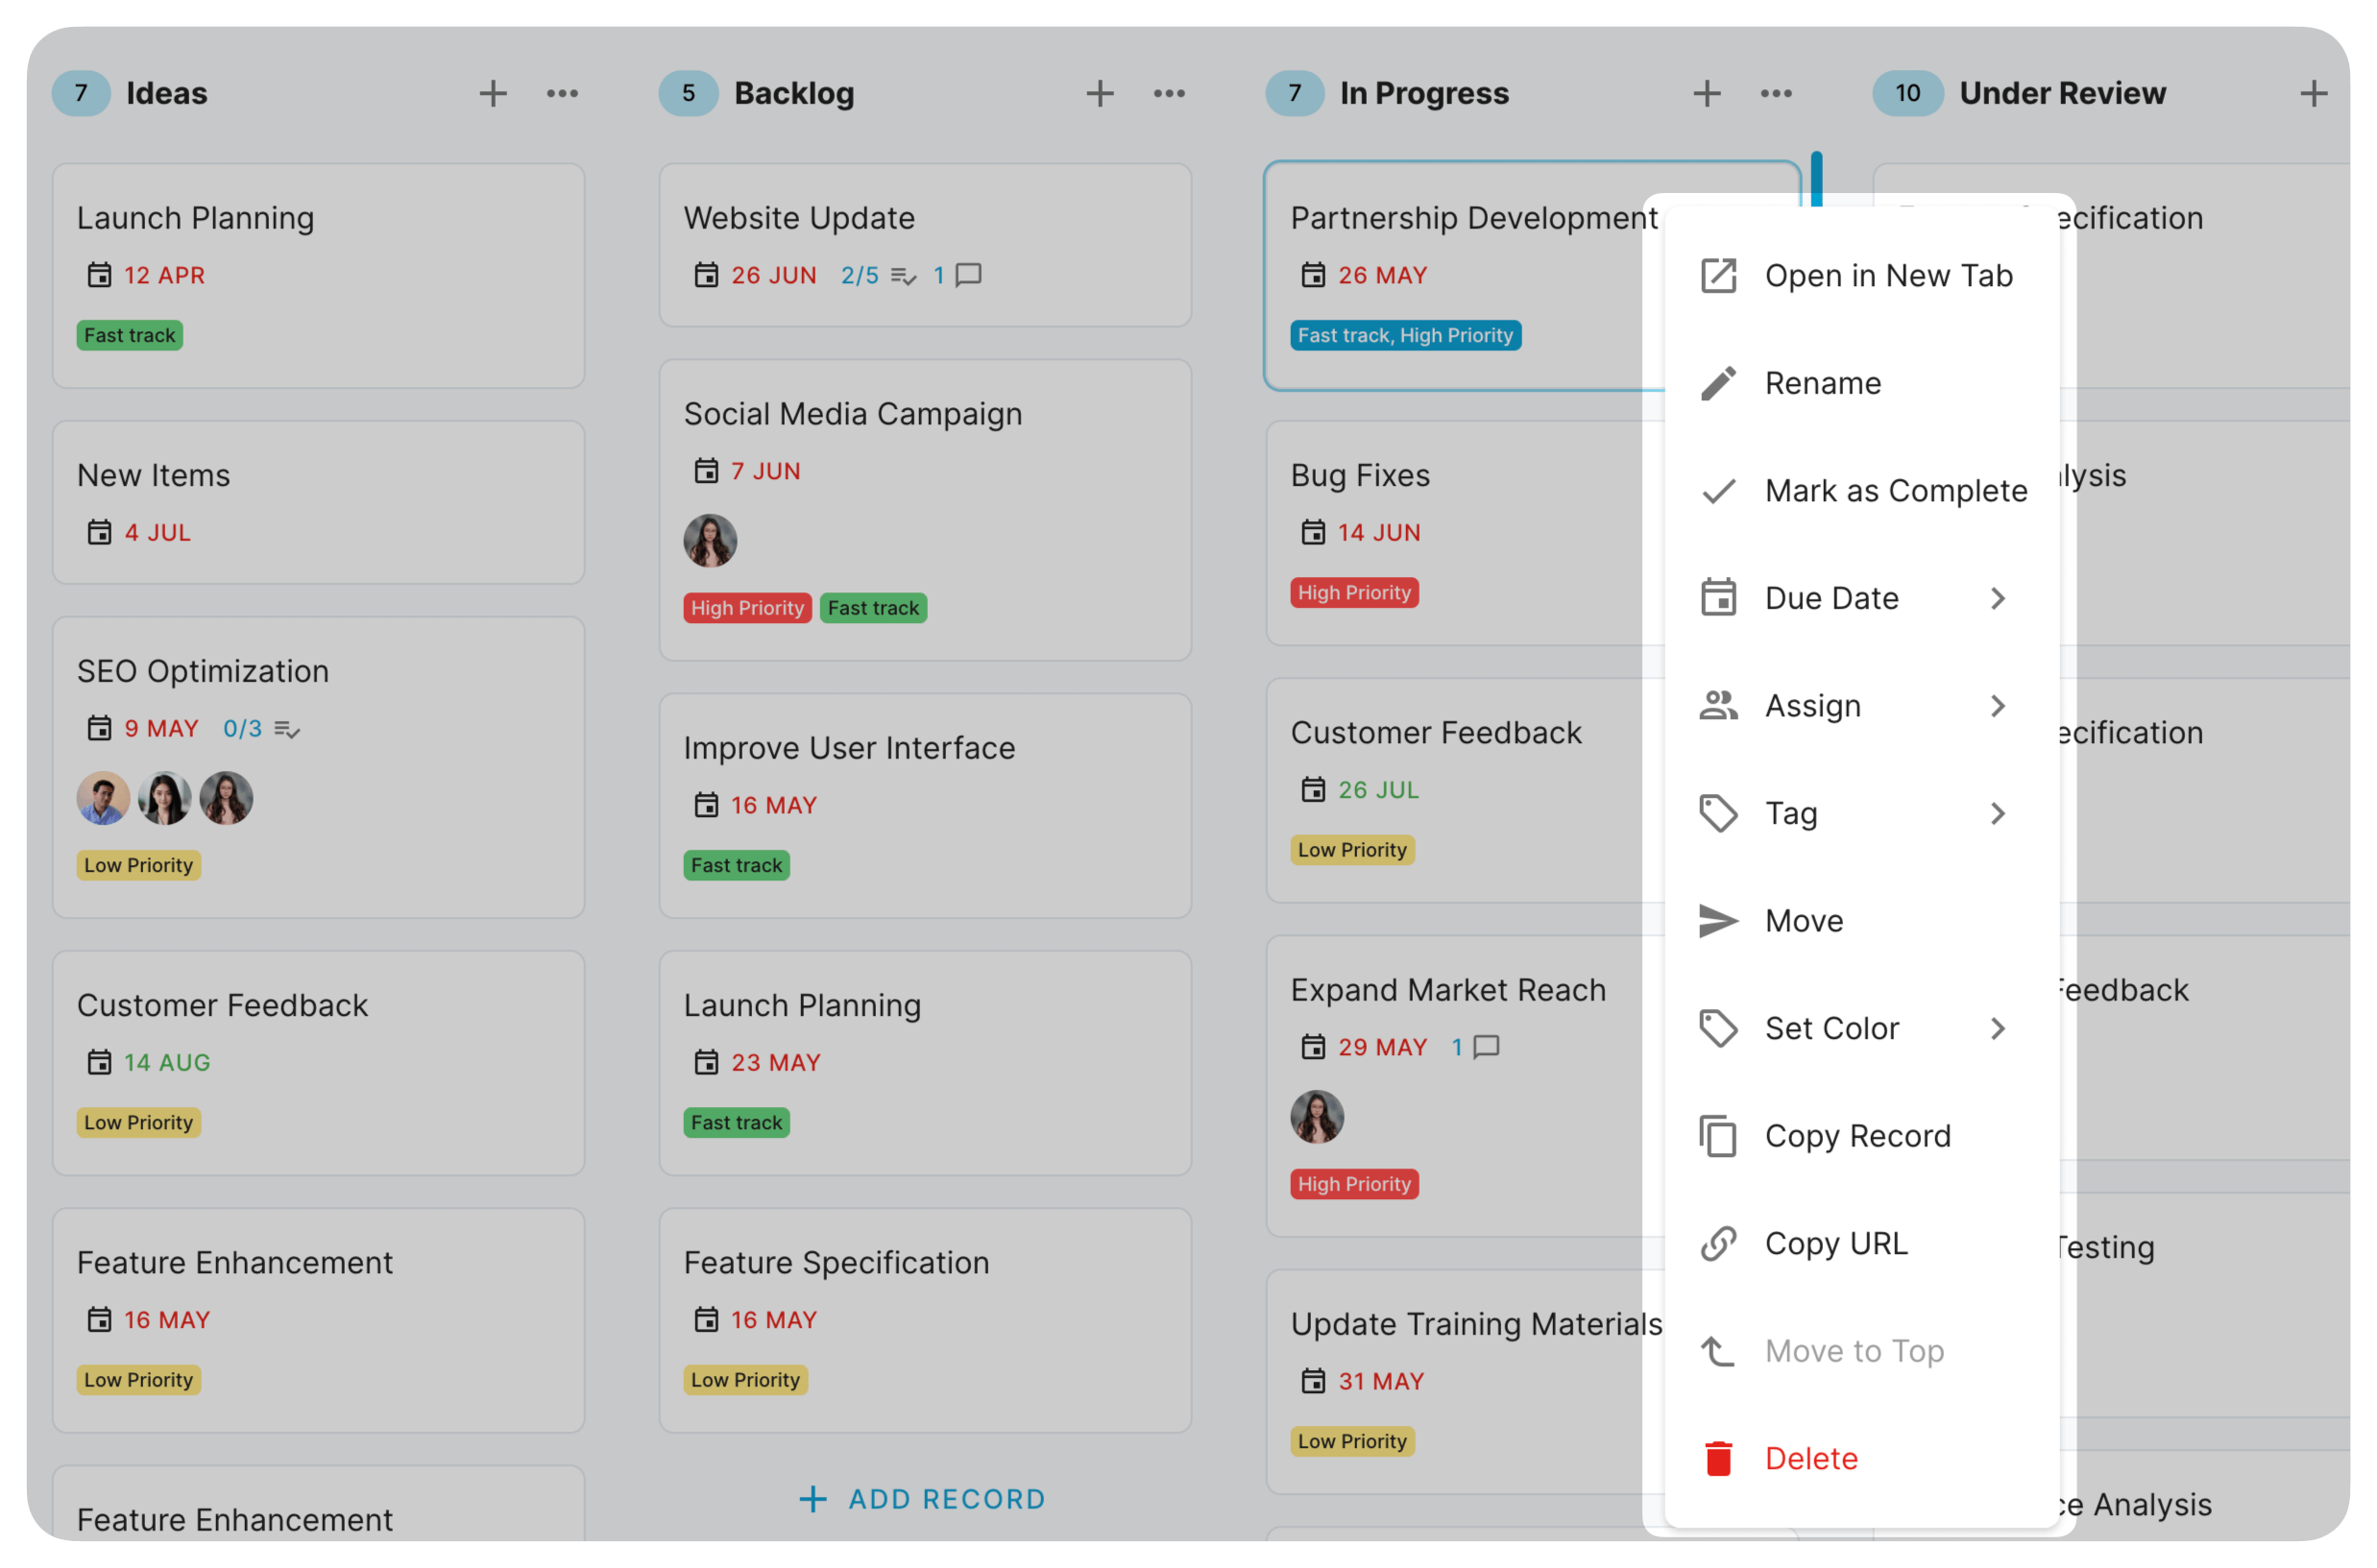Image resolution: width=2377 pixels, height=1568 pixels.
Task: Open the New Items card
Action: point(318,503)
